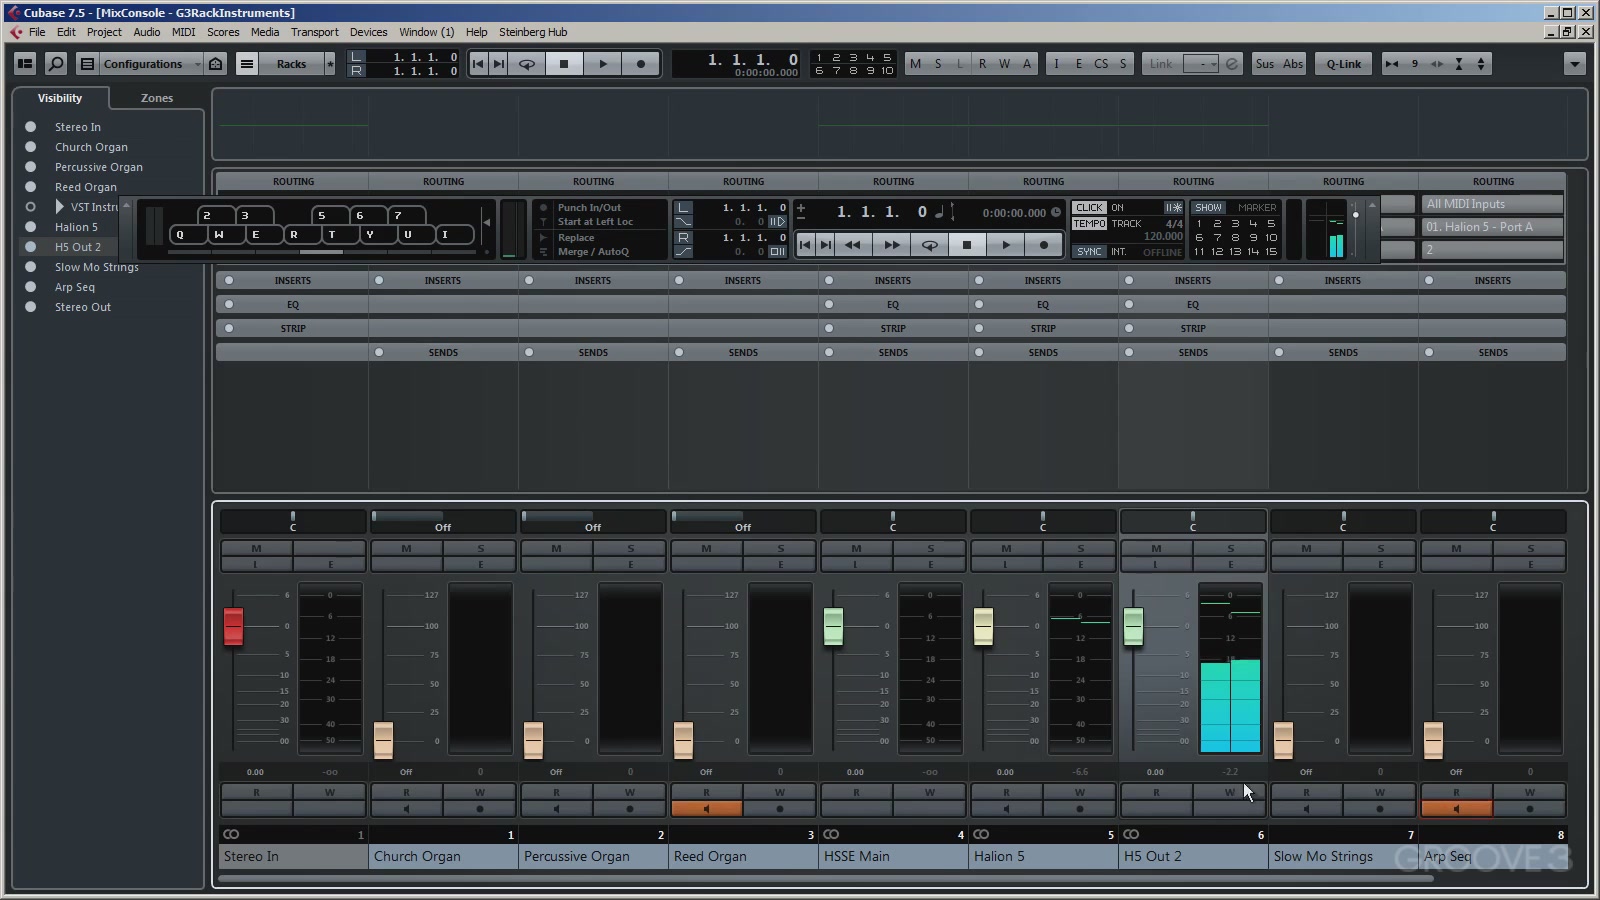The width and height of the screenshot is (1600, 900).
Task: Select All MIDI Inputs routing field
Action: coord(1492,204)
